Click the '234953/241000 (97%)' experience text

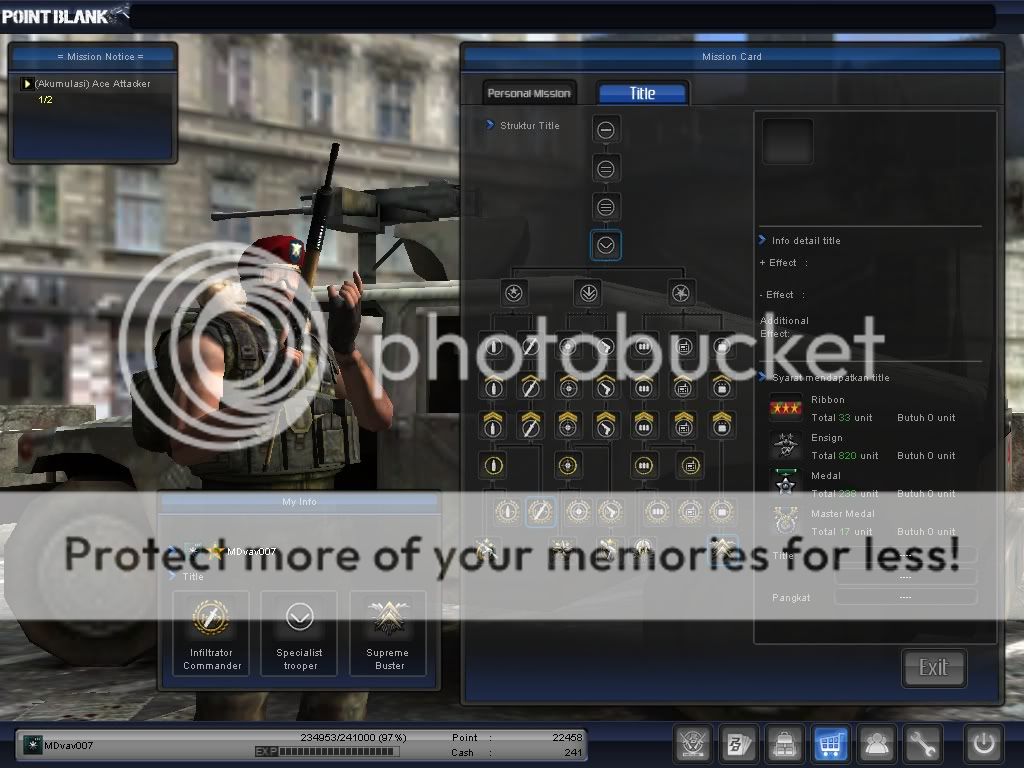click(353, 737)
